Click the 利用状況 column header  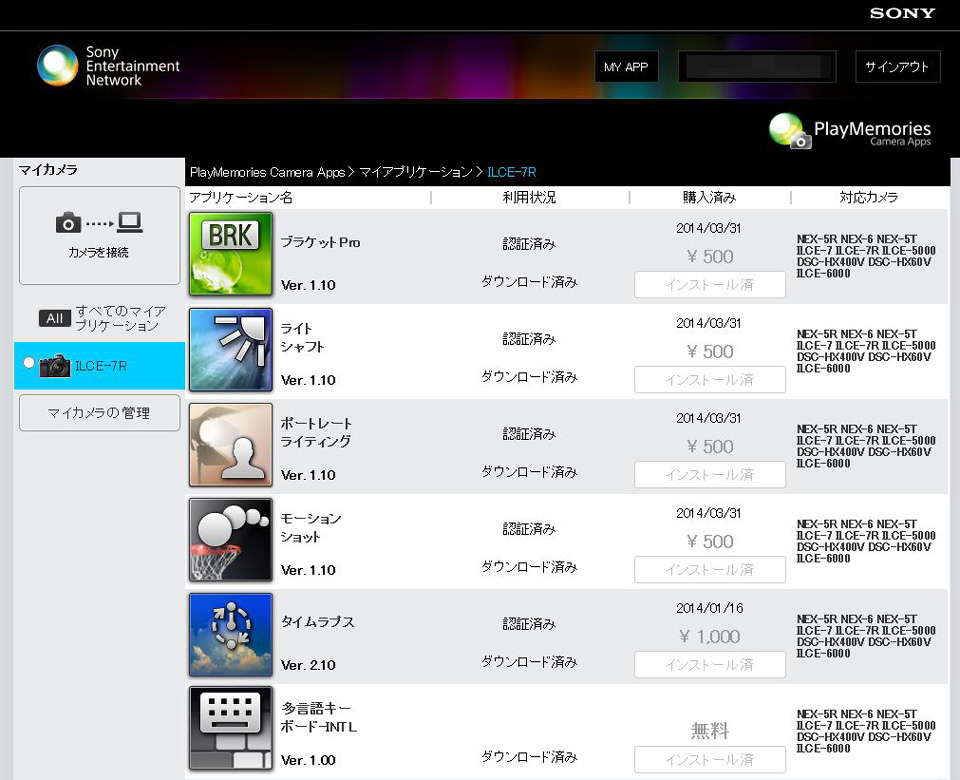point(529,198)
